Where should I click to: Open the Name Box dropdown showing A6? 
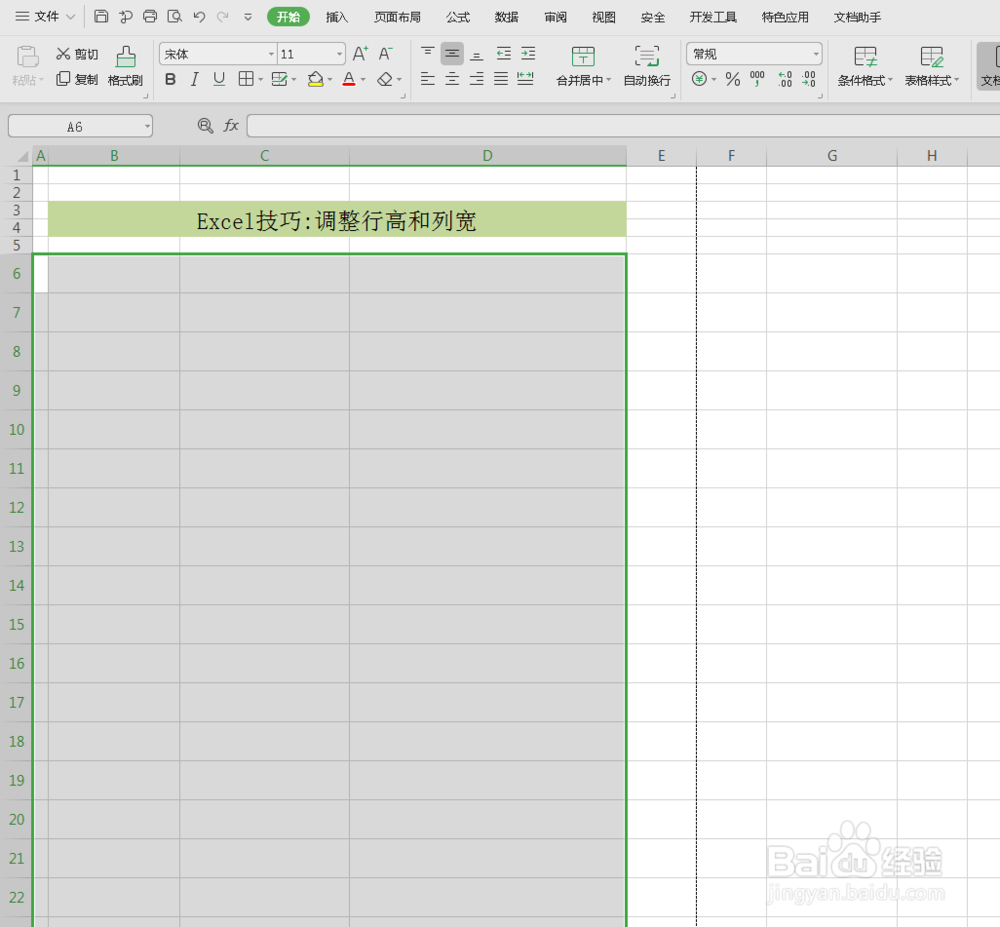[147, 126]
